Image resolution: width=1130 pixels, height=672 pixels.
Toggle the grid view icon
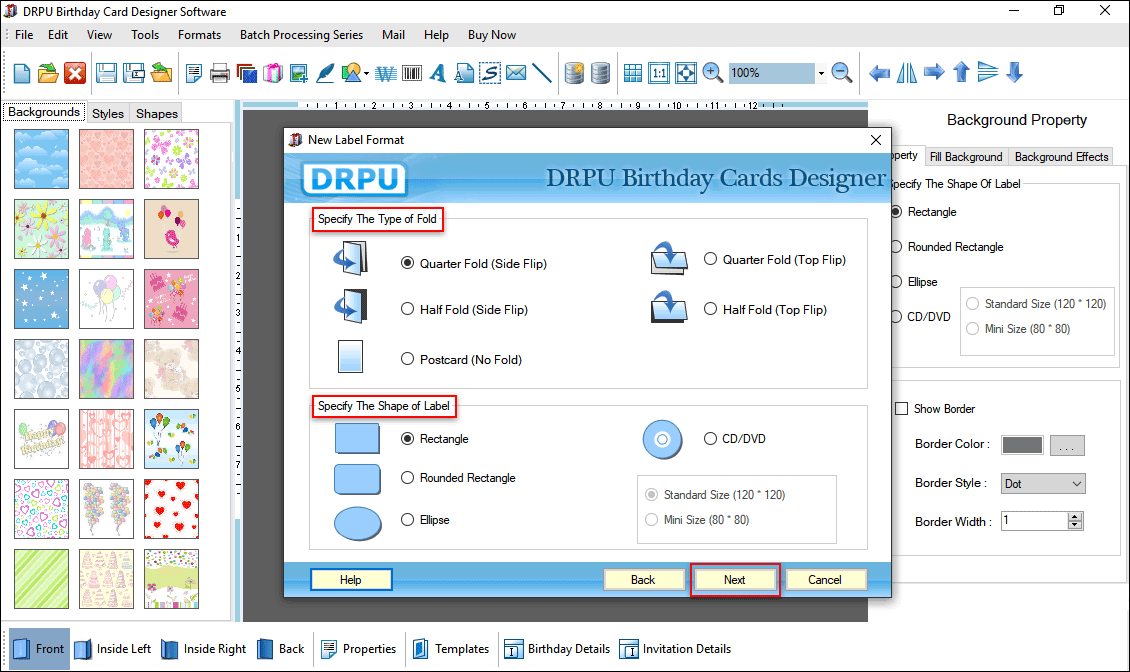point(633,73)
